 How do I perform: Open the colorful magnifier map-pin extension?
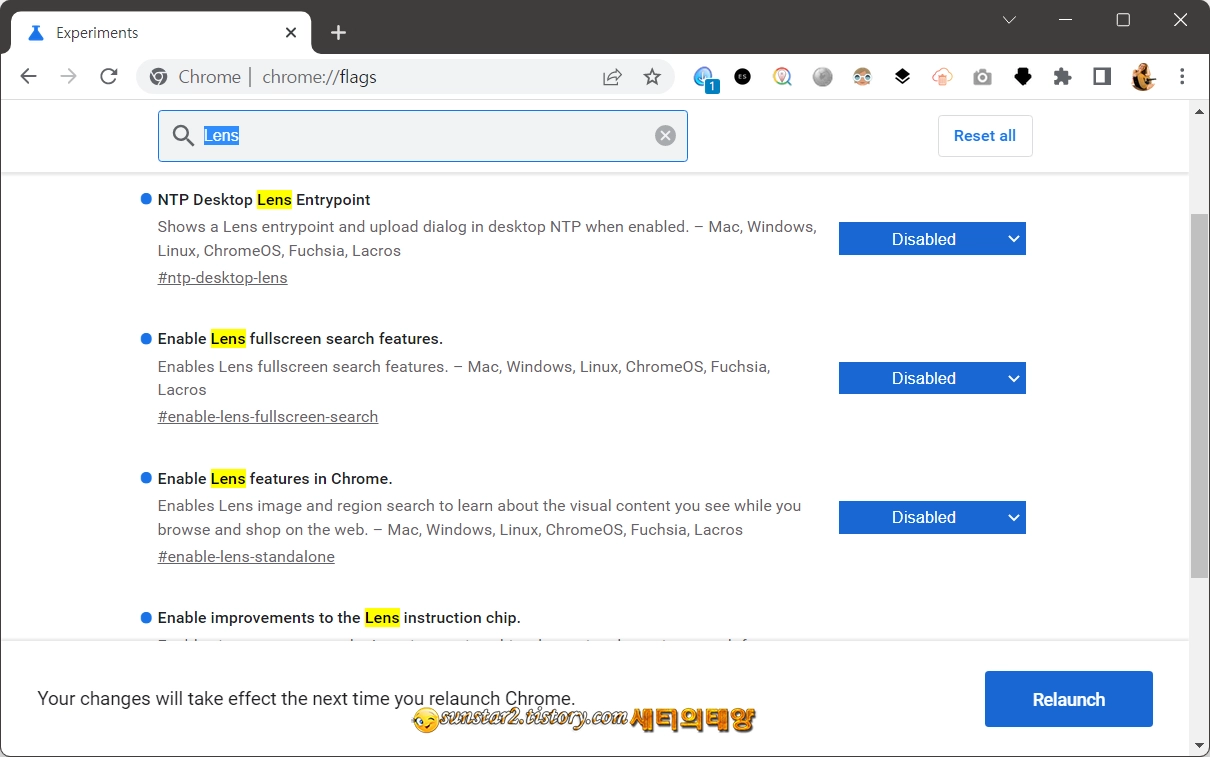(x=783, y=77)
